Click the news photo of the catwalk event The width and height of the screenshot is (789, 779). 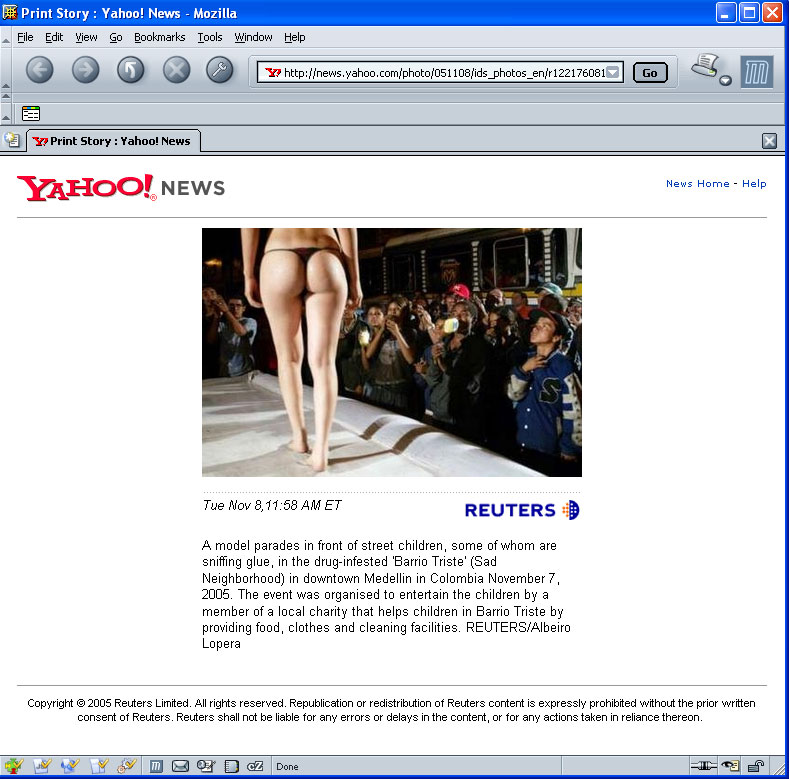pos(391,352)
